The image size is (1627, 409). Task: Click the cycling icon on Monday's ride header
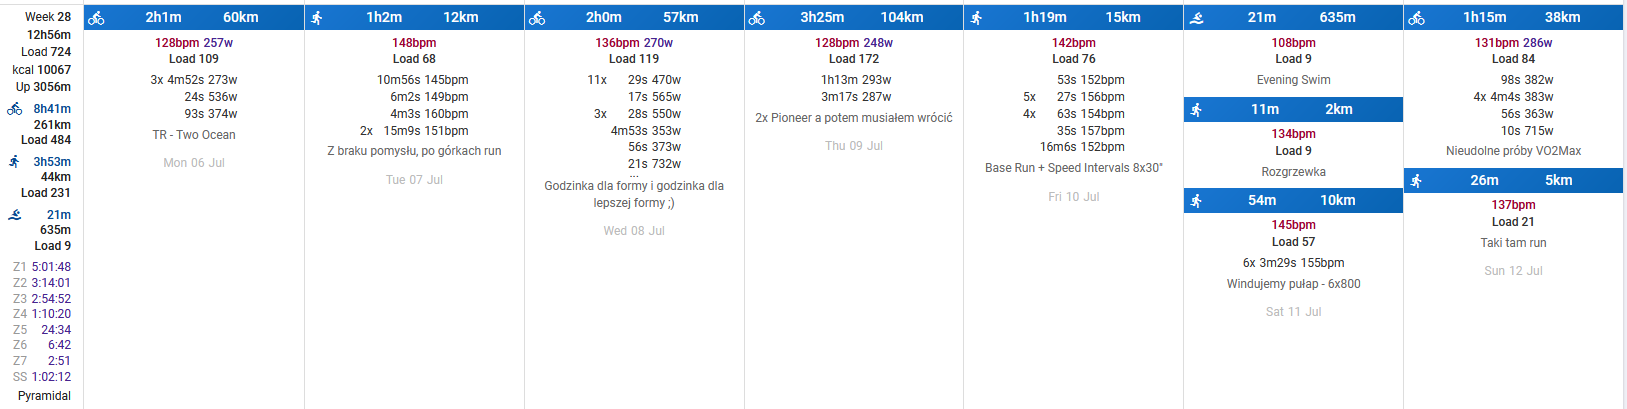pyautogui.click(x=96, y=18)
